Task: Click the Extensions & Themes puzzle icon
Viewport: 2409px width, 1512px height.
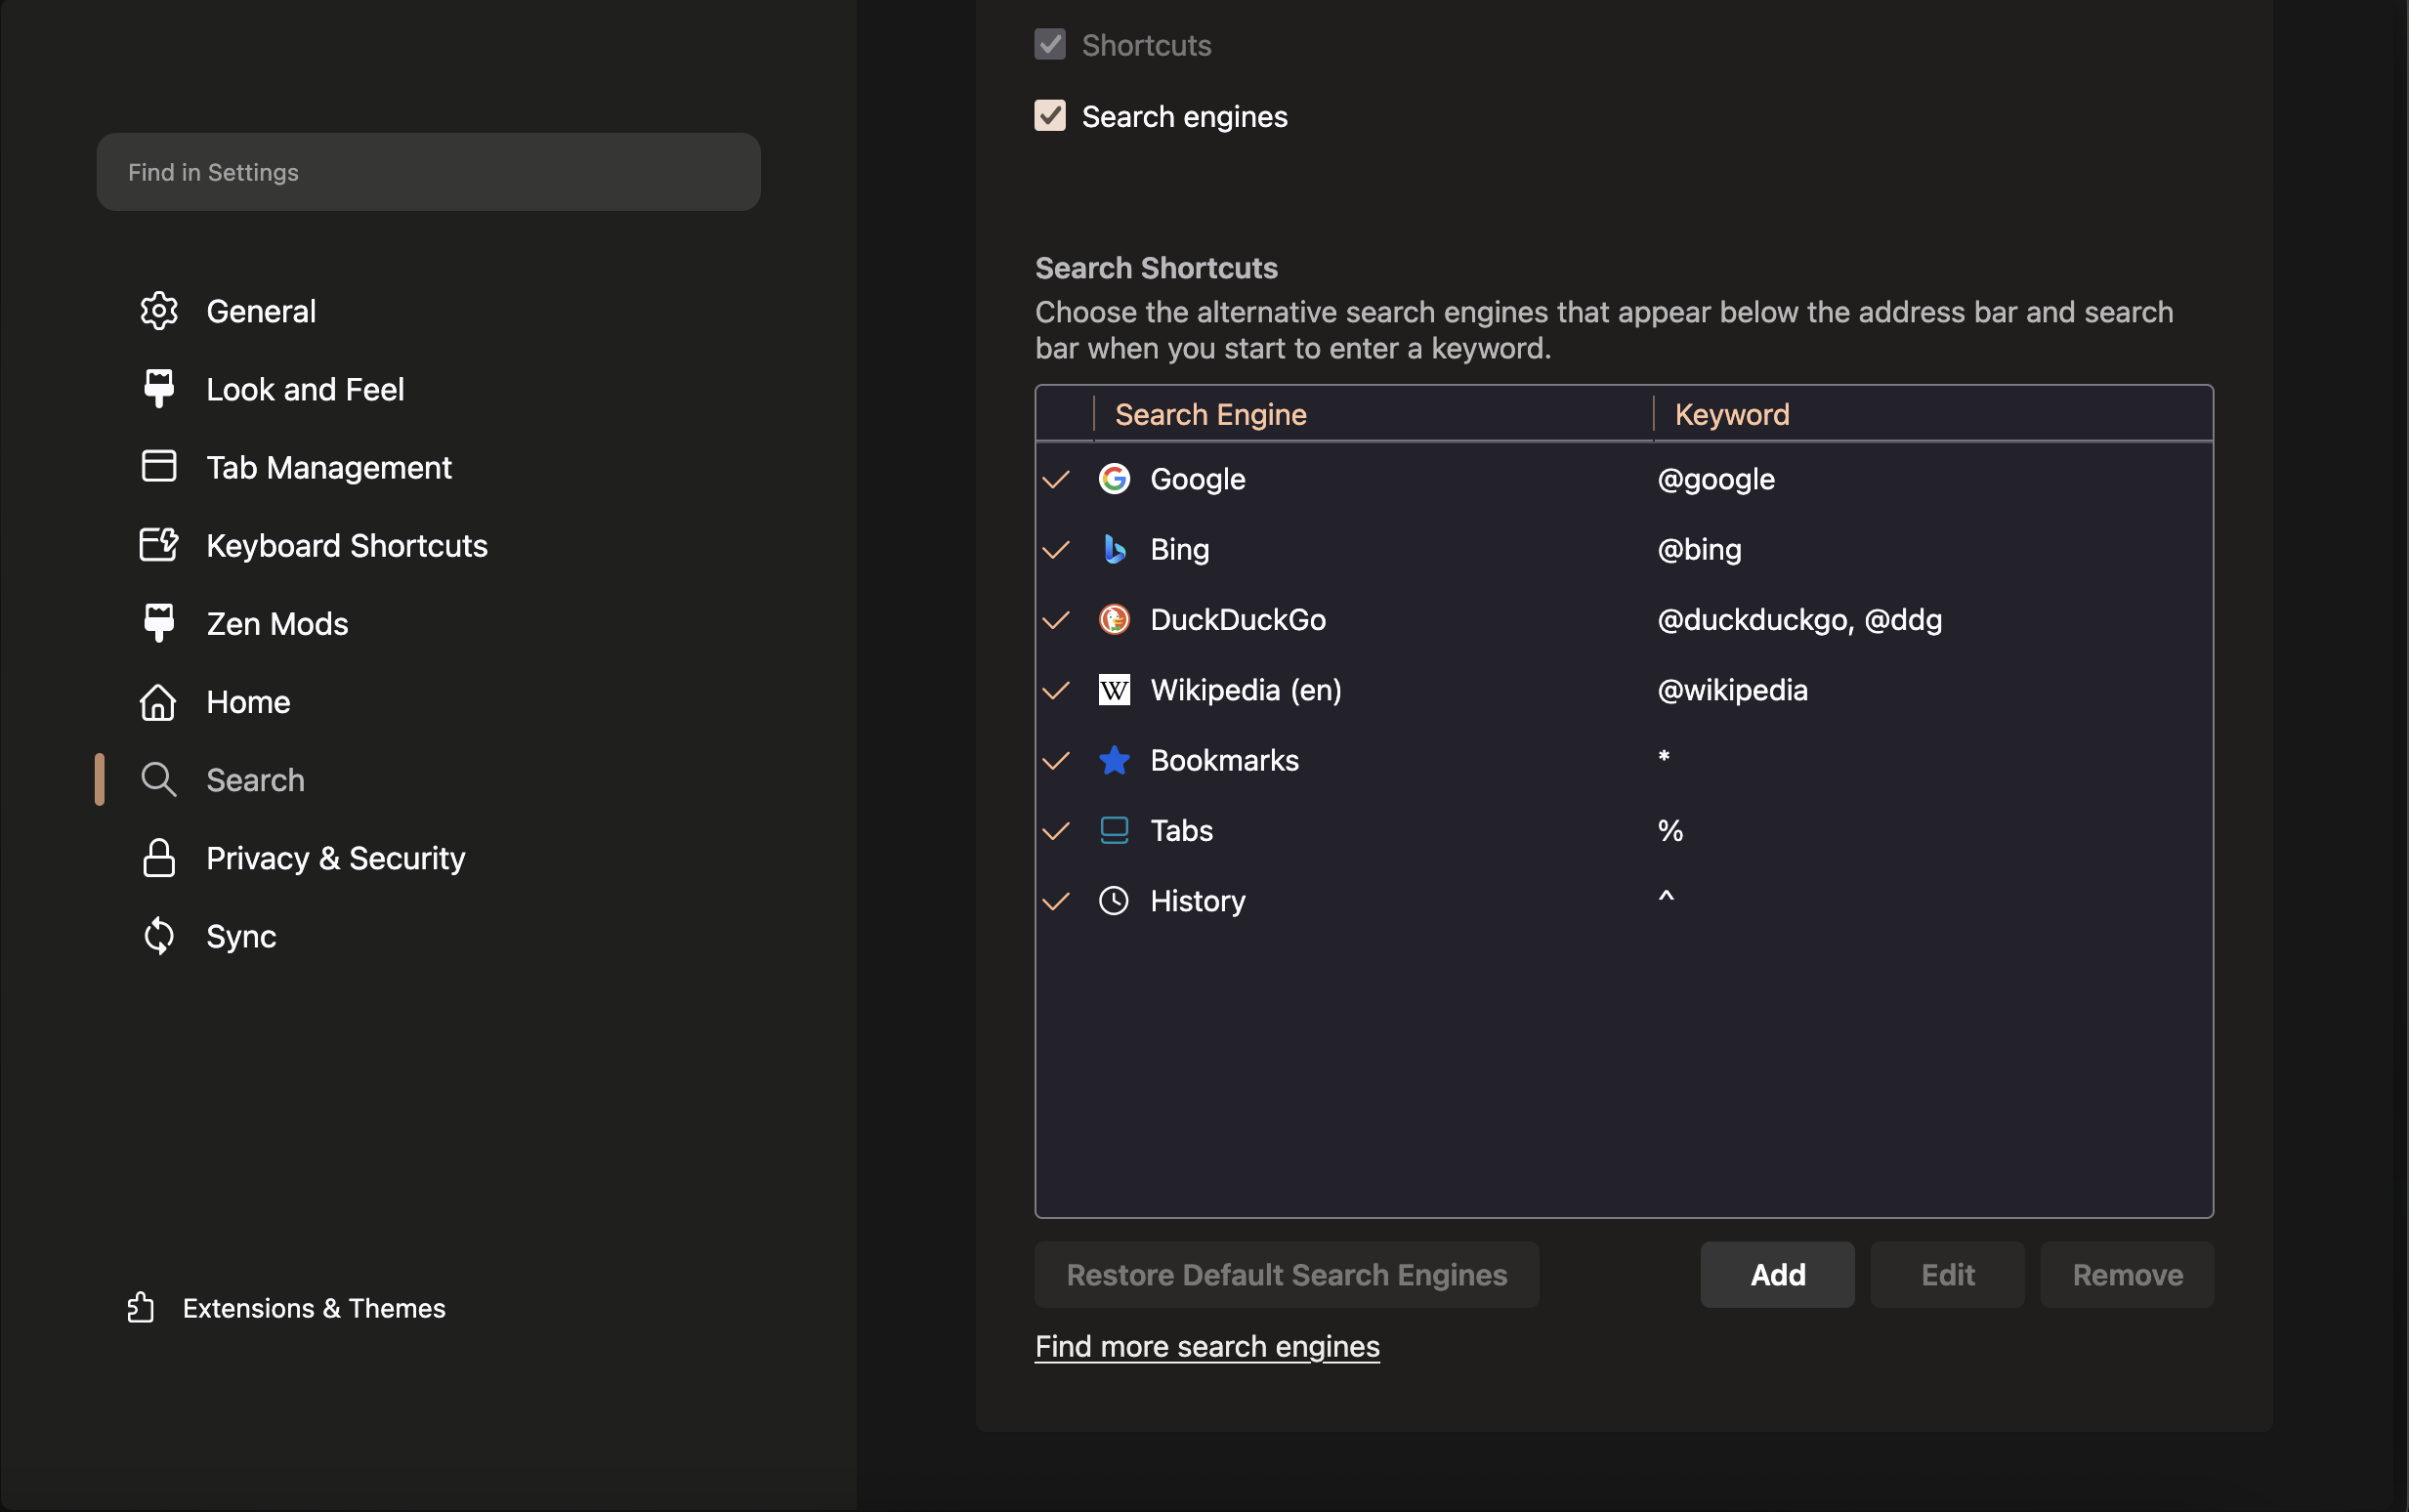Action: 141,1307
